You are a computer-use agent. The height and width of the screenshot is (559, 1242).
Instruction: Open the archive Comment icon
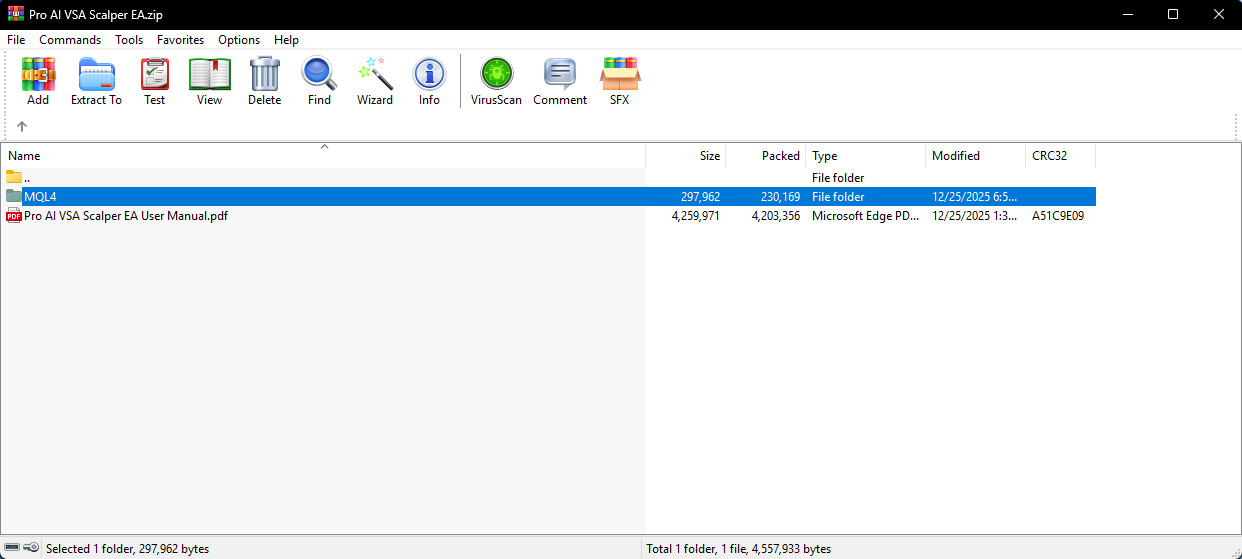(x=560, y=74)
